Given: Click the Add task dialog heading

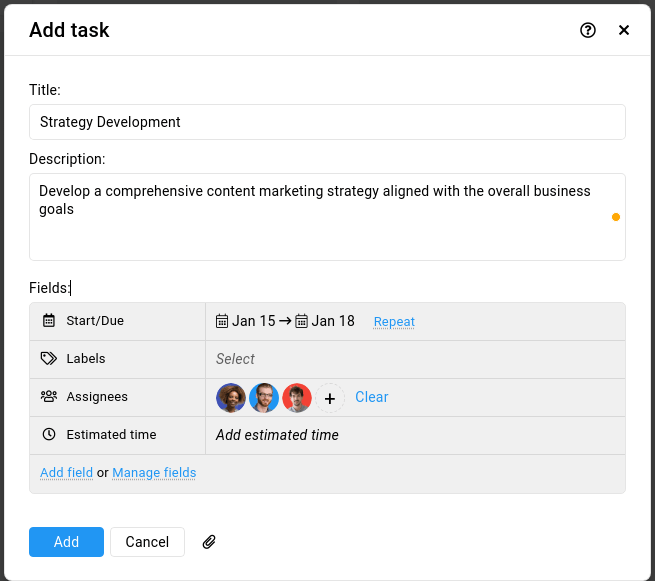Looking at the screenshot, I should pos(69,30).
